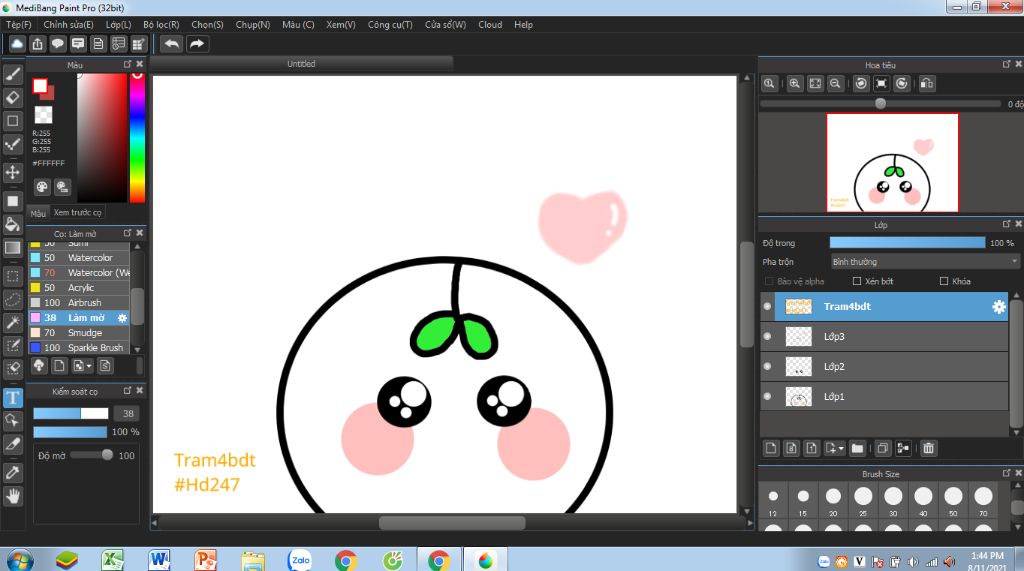Select the Hand pan tool
Viewport: 1024px width, 571px height.
coord(12,497)
